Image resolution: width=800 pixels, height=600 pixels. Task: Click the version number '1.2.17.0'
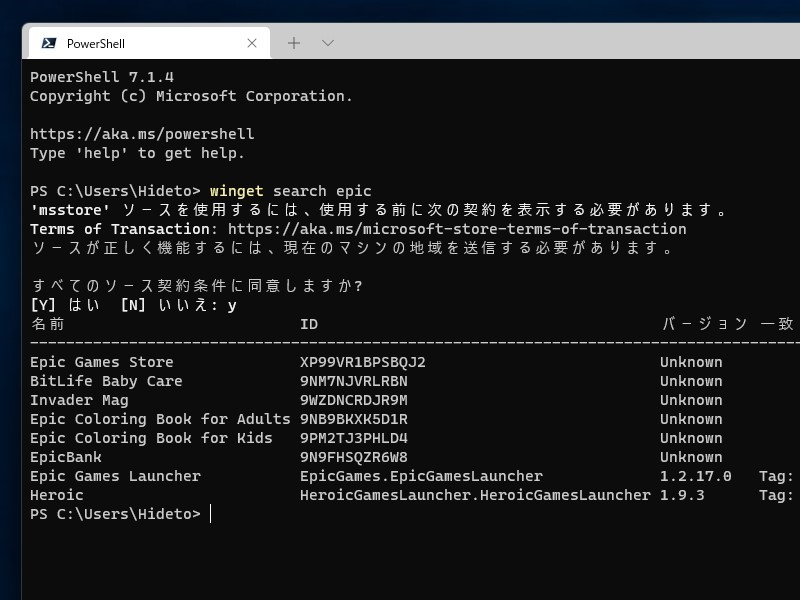coord(695,476)
